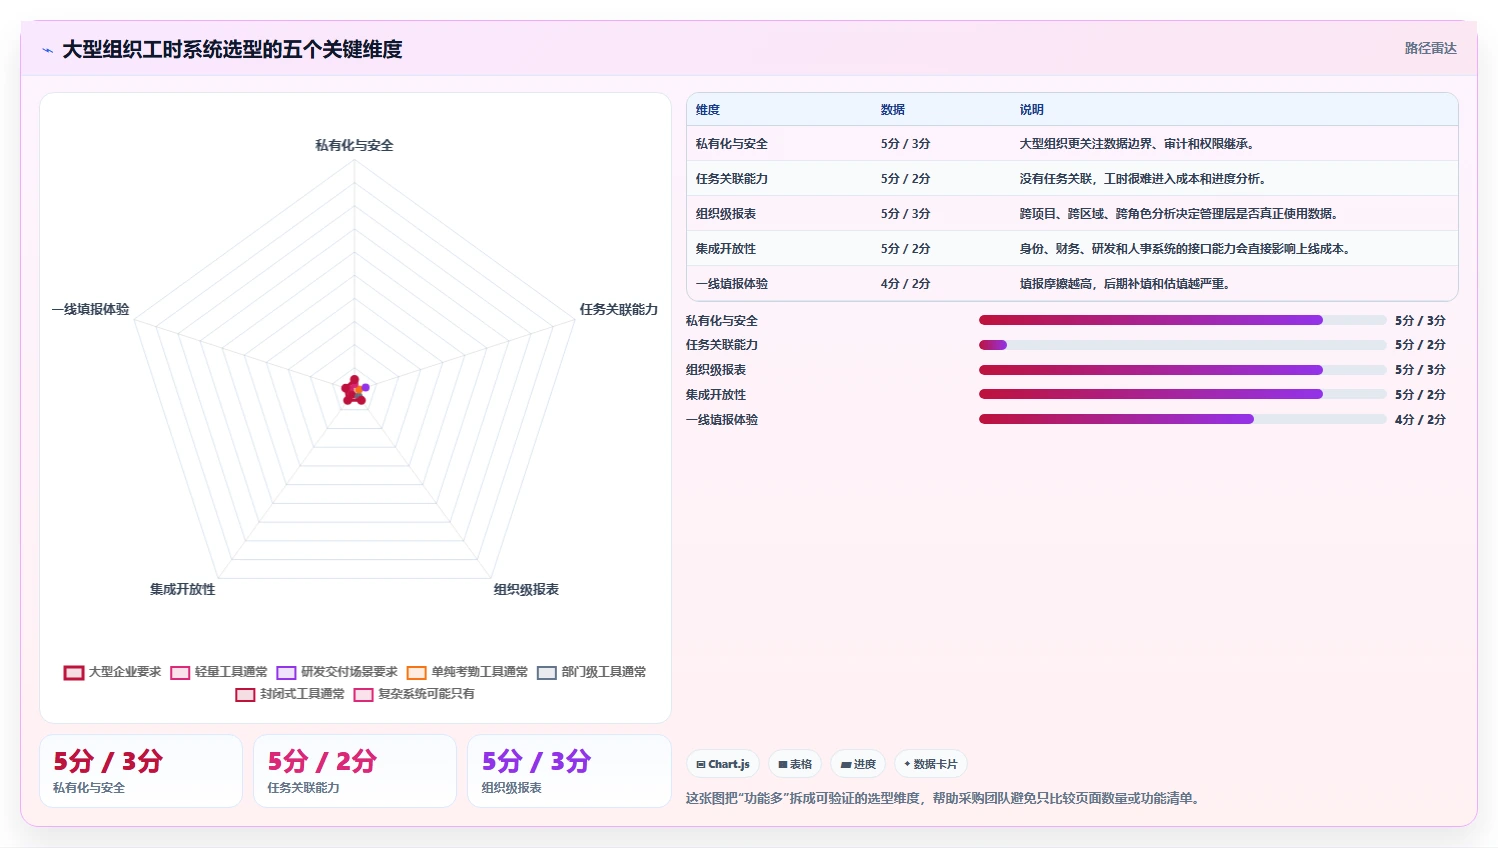
Task: Click the 一线填报体验 progress bar
Action: pyautogui.click(x=1183, y=419)
